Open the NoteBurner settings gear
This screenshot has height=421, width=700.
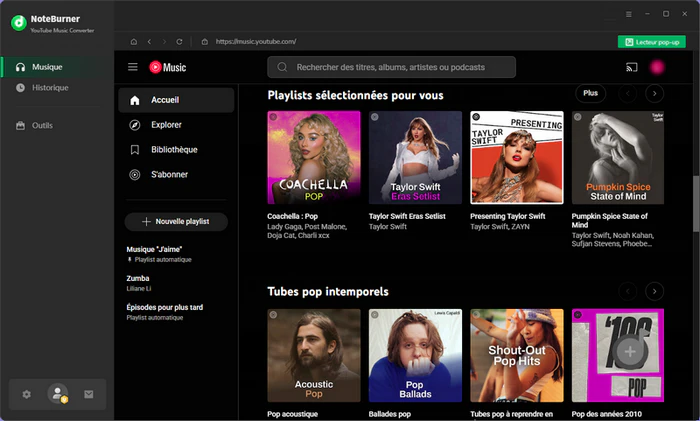[x=27, y=394]
